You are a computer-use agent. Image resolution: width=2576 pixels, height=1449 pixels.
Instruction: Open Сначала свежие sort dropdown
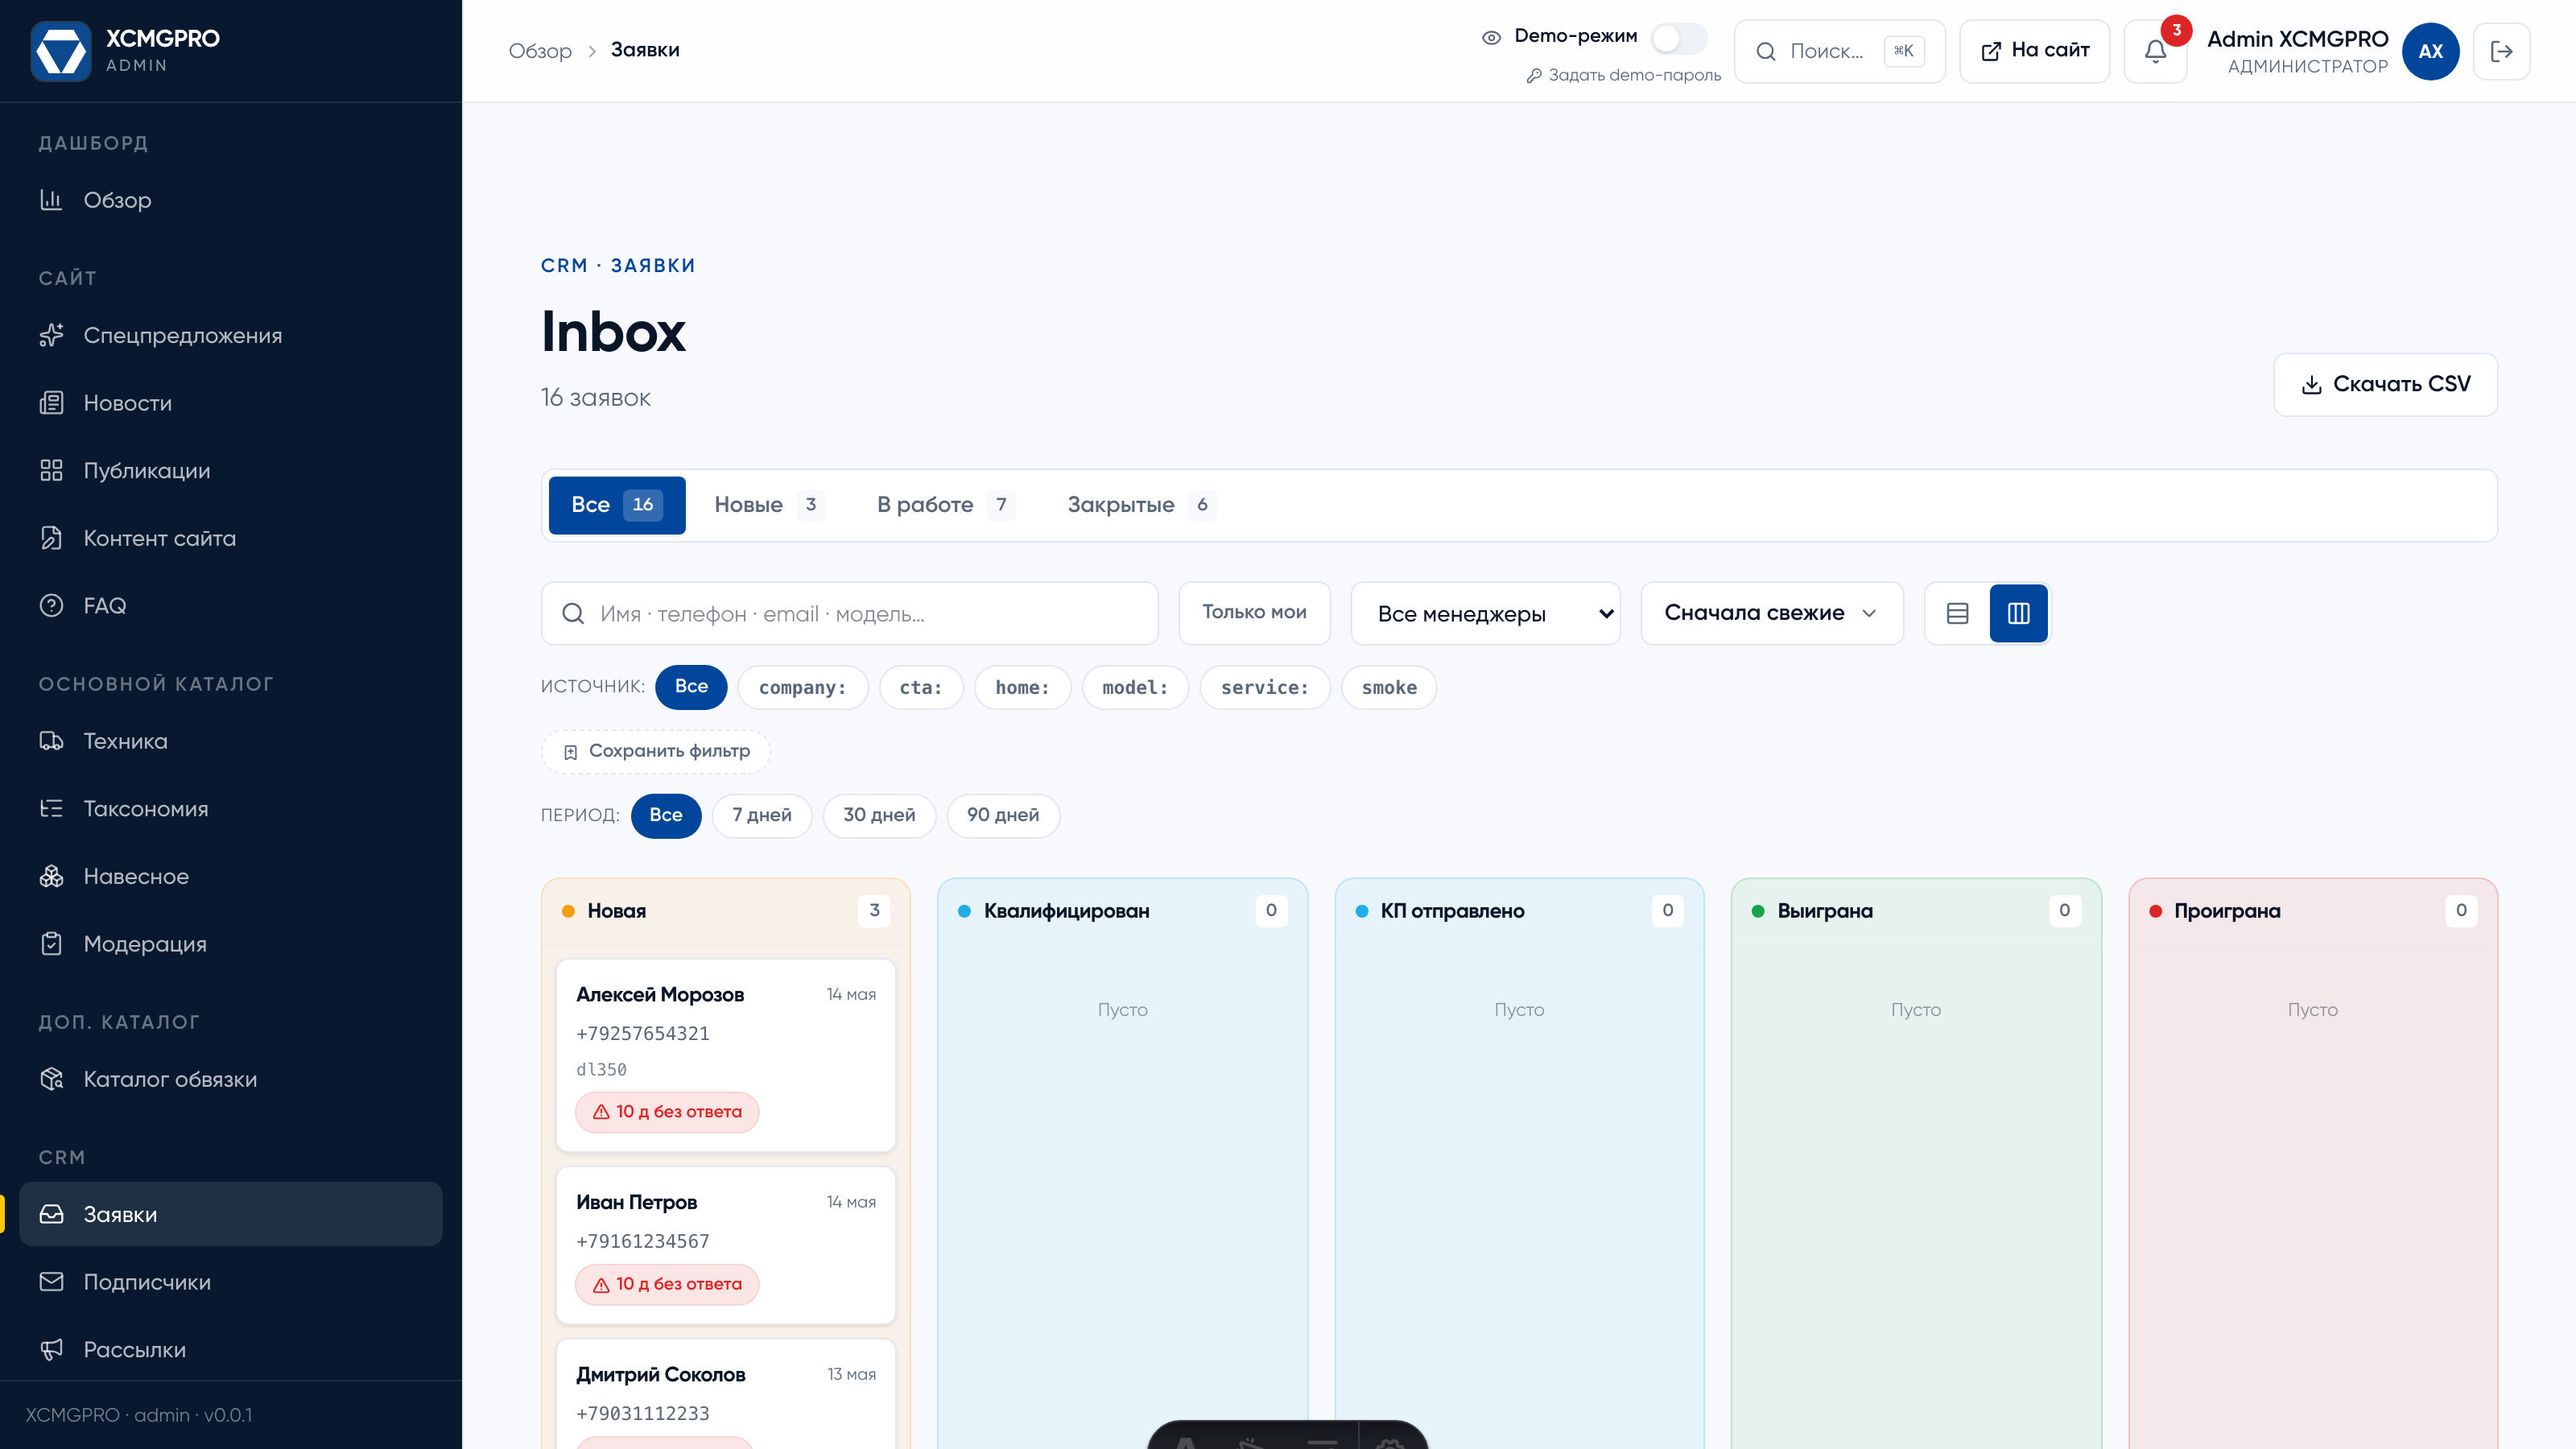[x=1771, y=613]
